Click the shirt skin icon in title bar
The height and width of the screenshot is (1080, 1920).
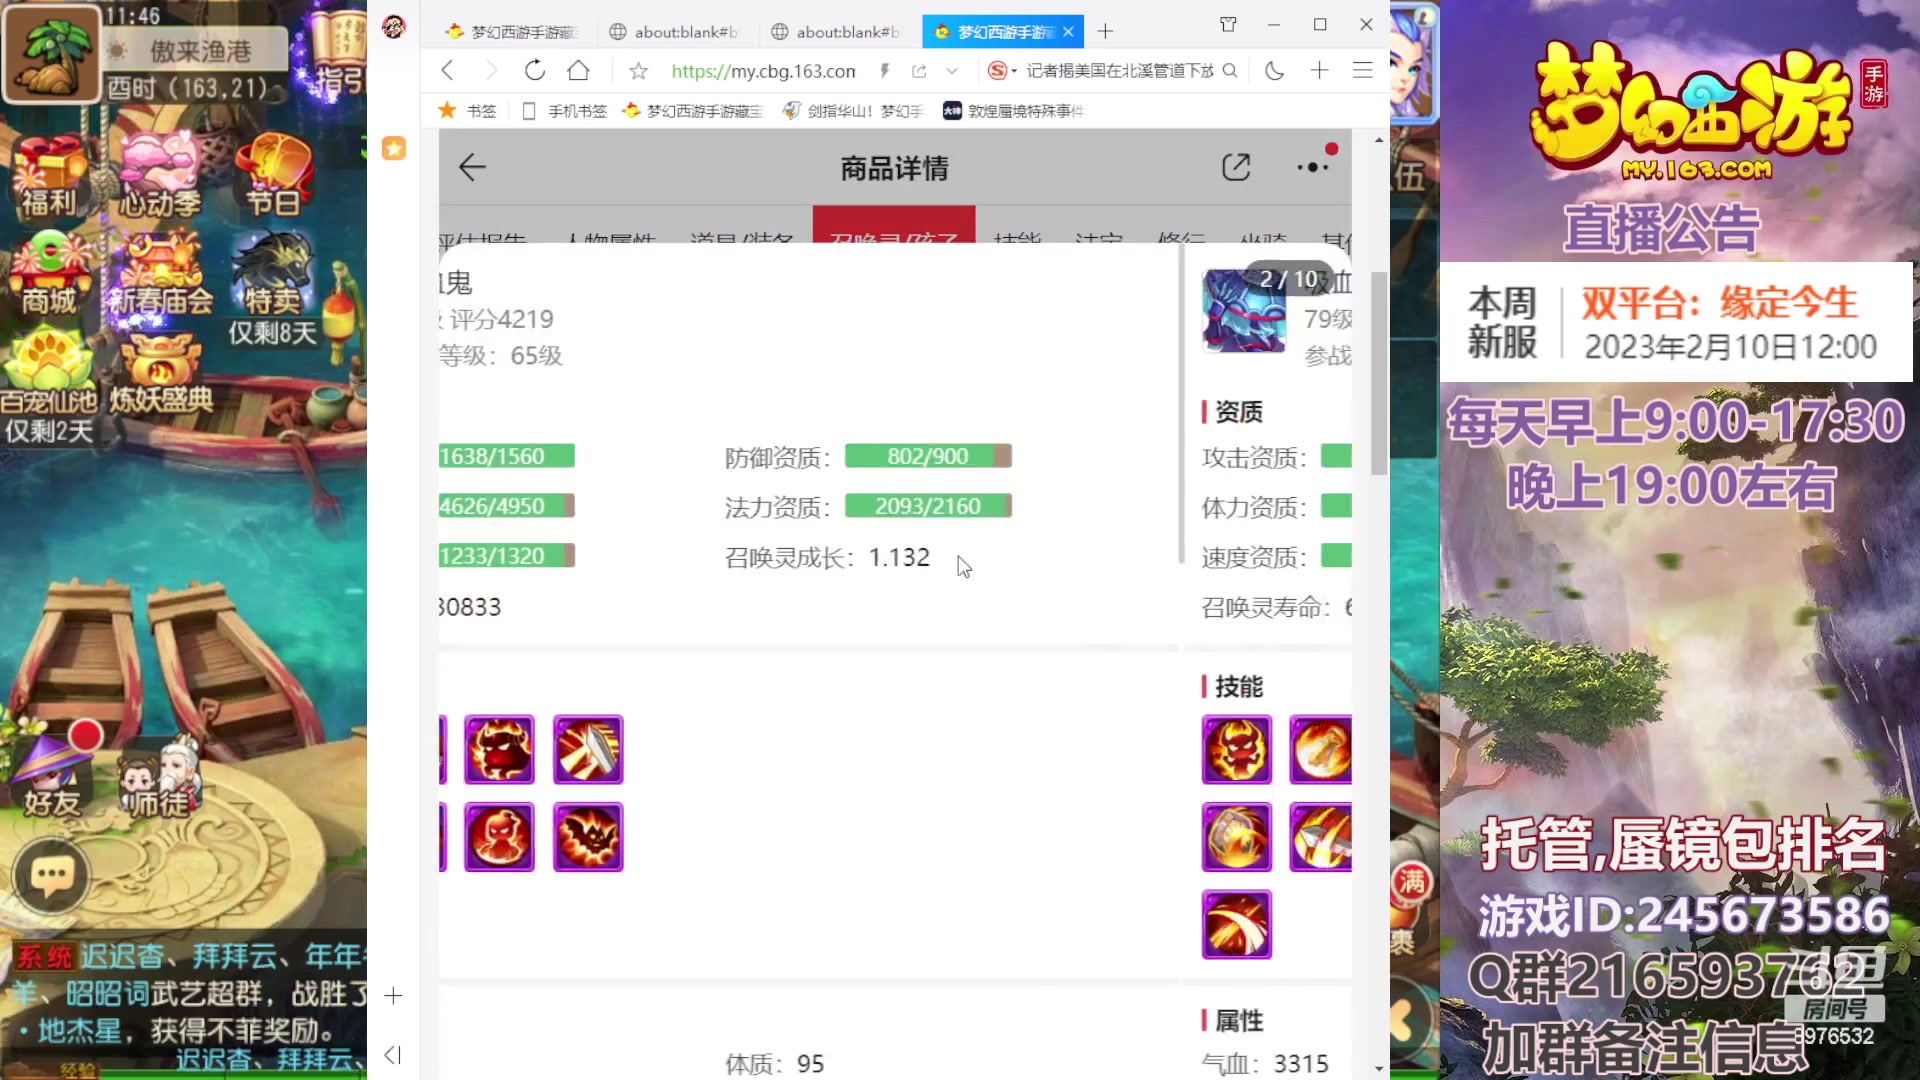pos(1228,25)
